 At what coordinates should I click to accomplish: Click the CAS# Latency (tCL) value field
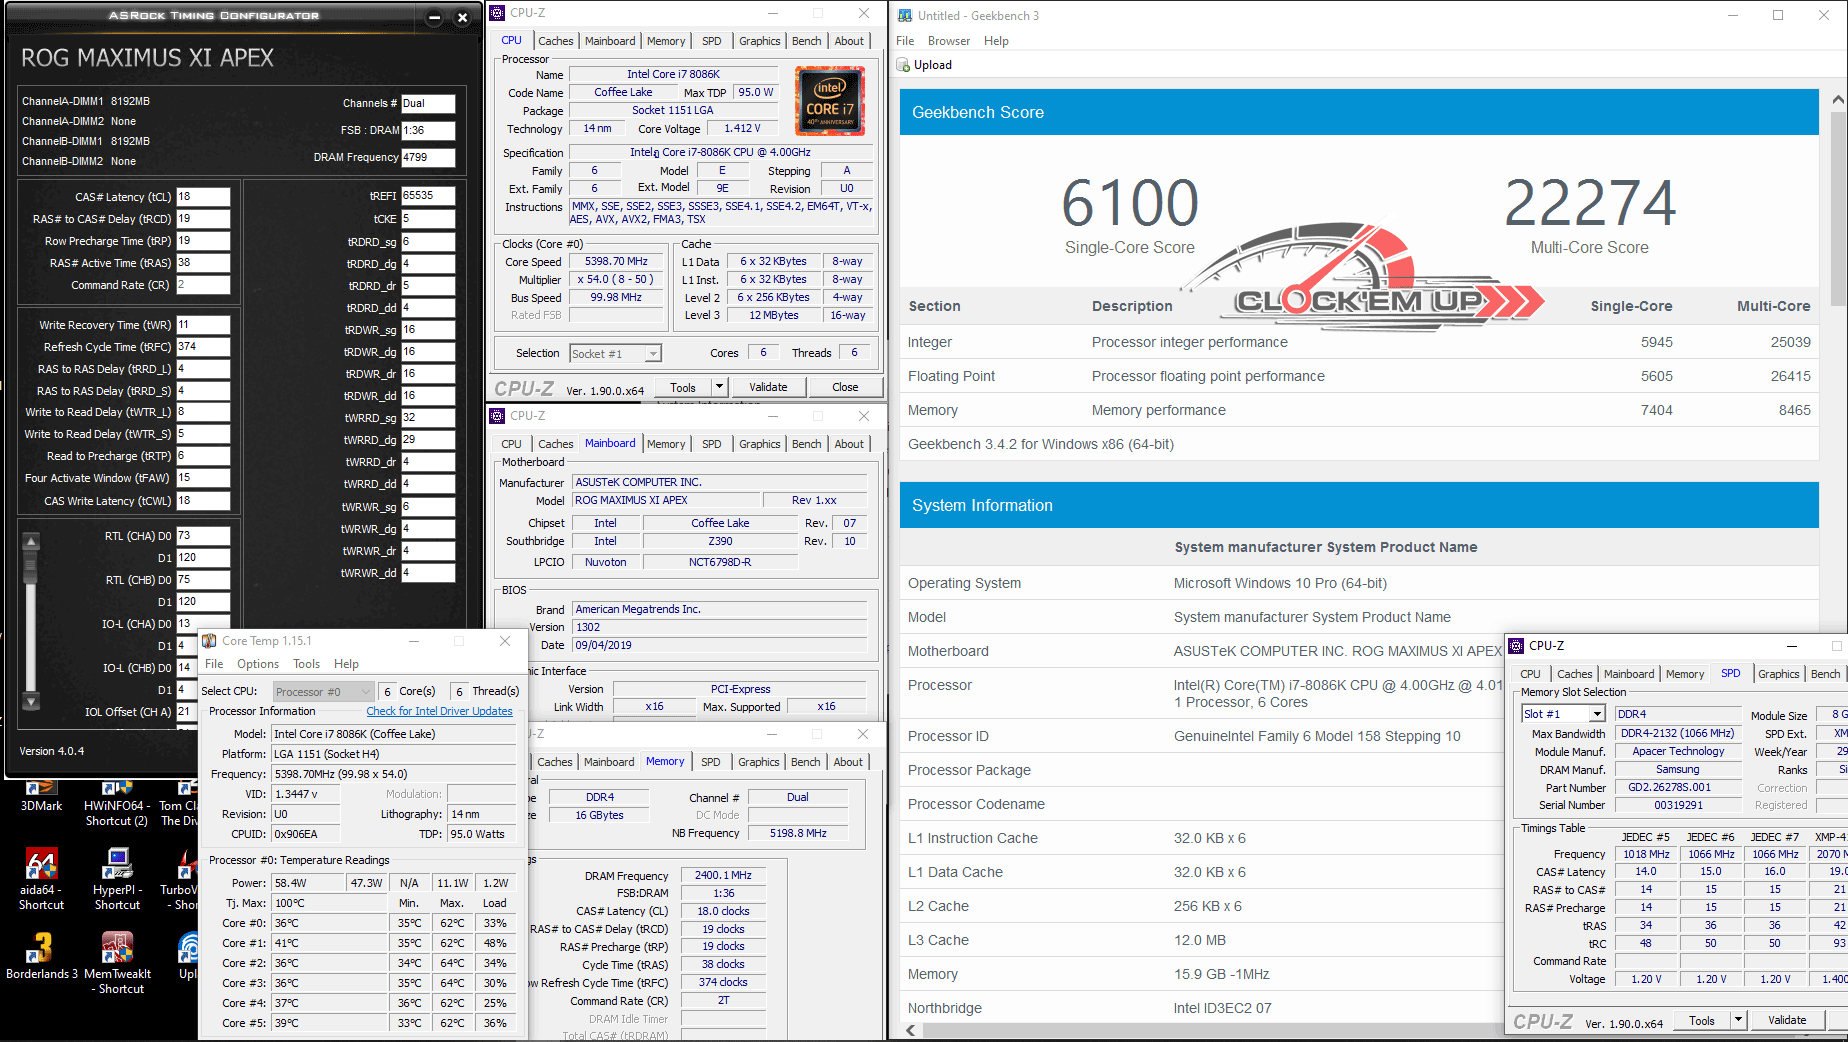(x=203, y=197)
